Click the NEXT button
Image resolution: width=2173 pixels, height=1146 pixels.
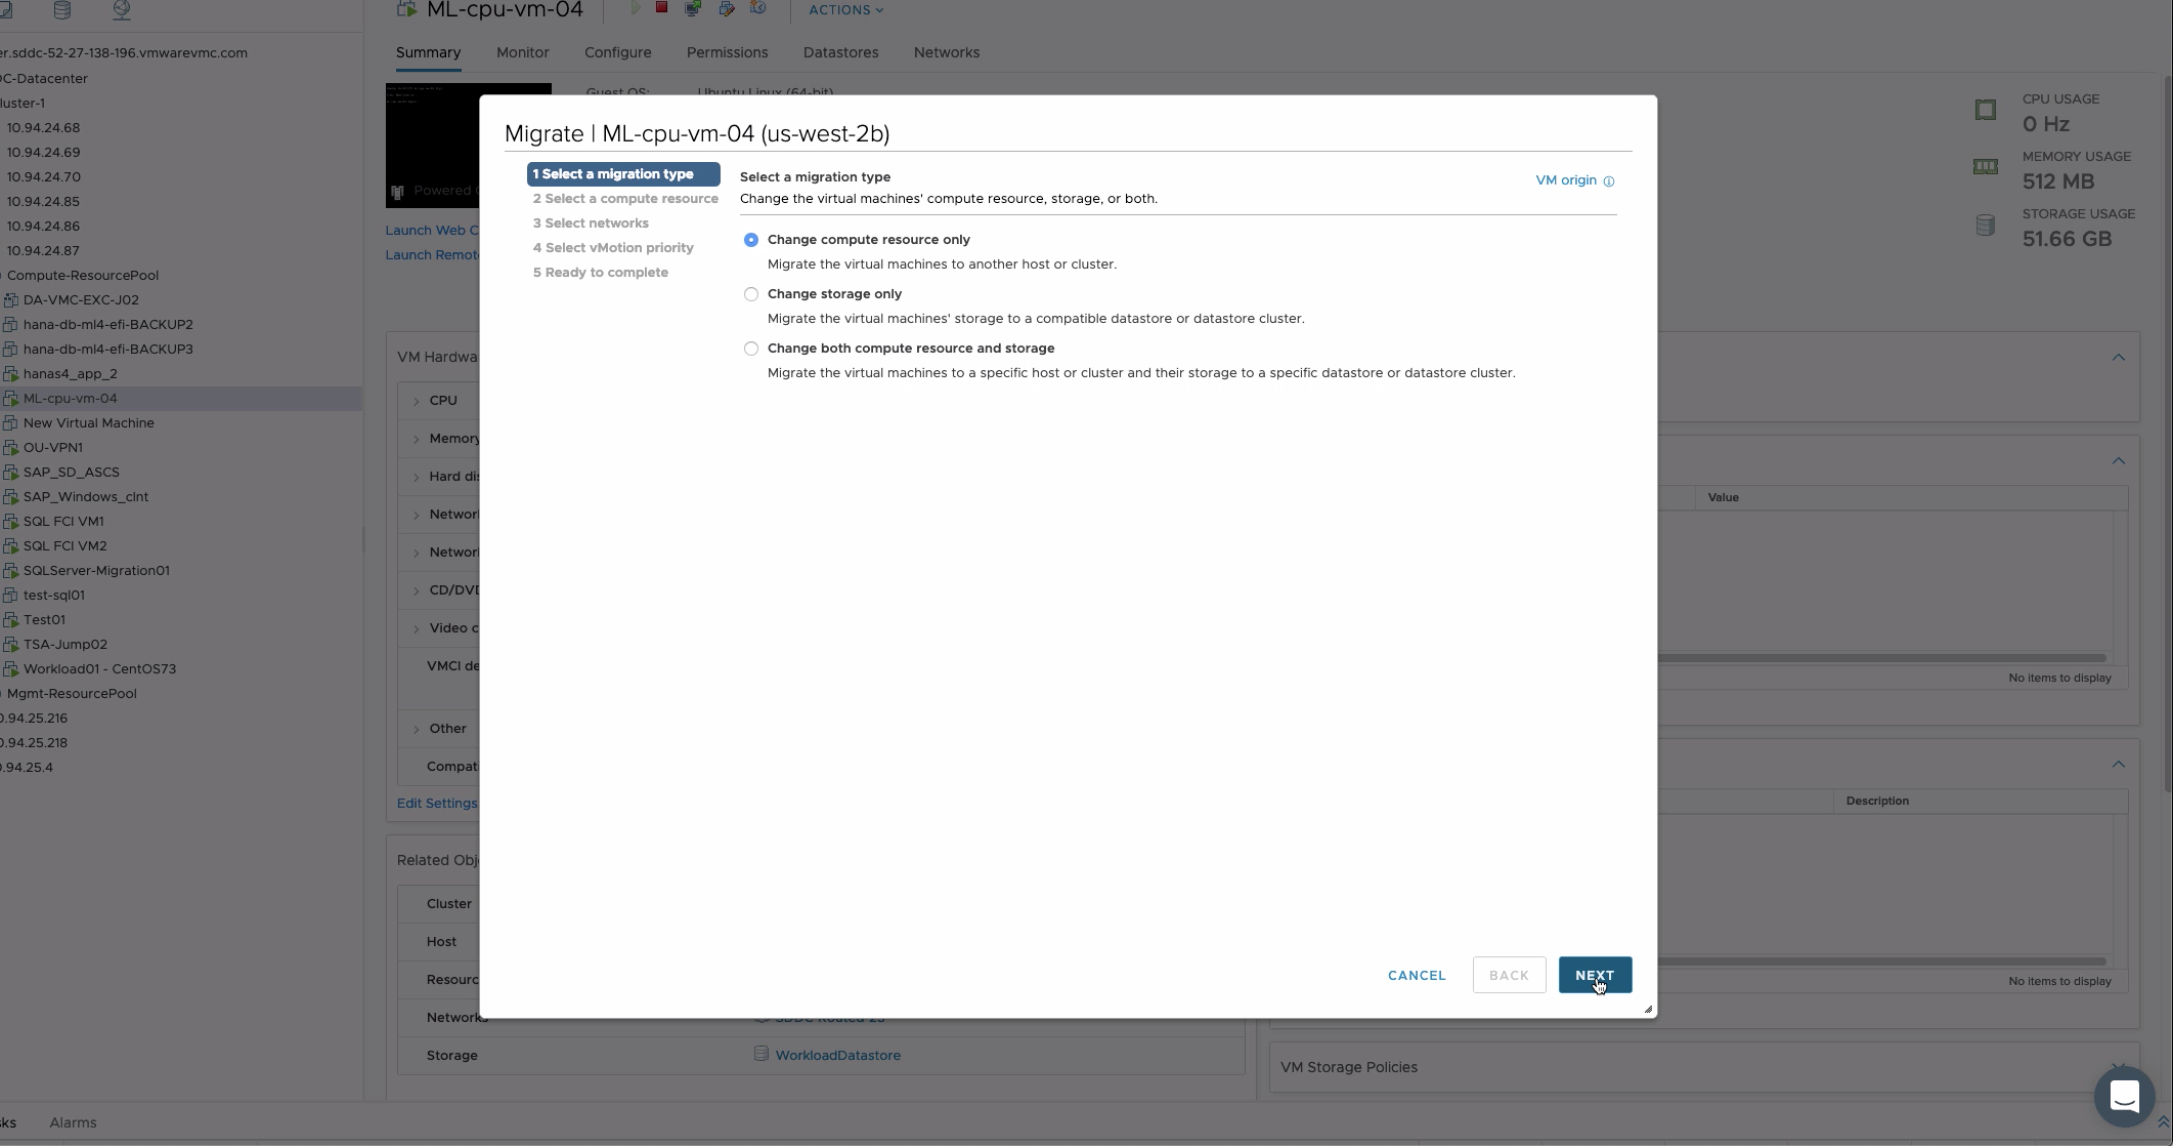click(1594, 975)
